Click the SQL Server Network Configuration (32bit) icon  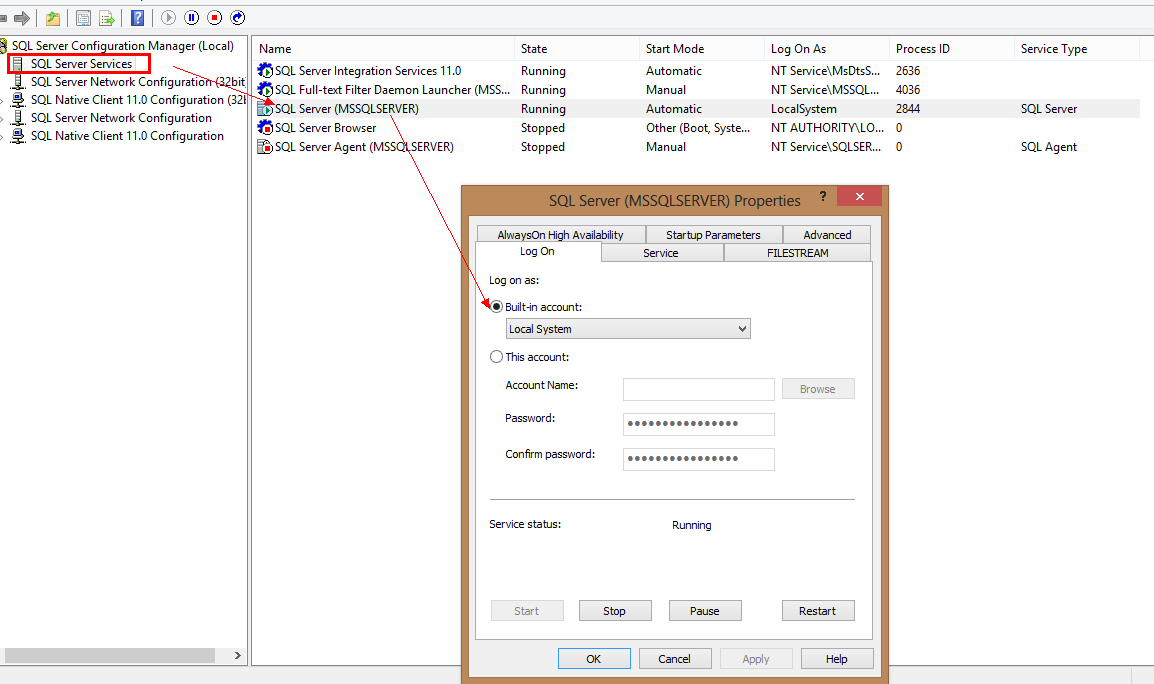(x=18, y=82)
